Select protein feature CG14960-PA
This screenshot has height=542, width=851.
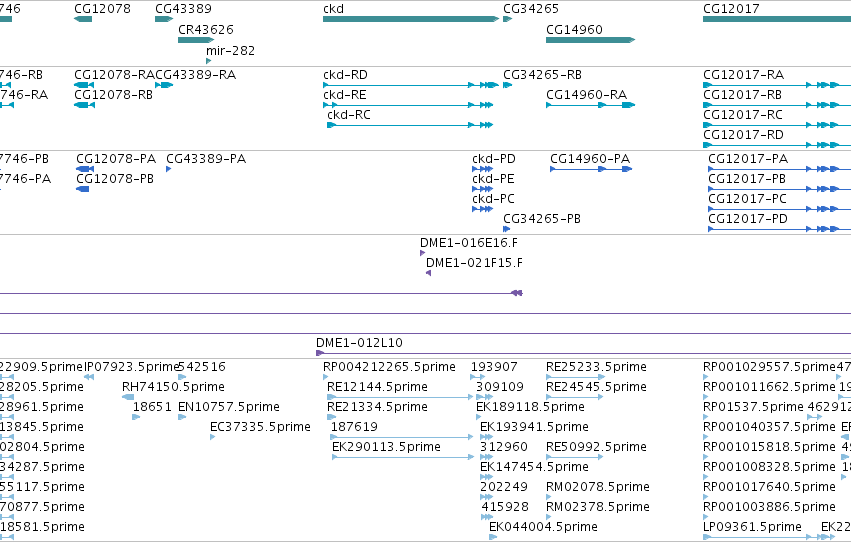pos(591,169)
